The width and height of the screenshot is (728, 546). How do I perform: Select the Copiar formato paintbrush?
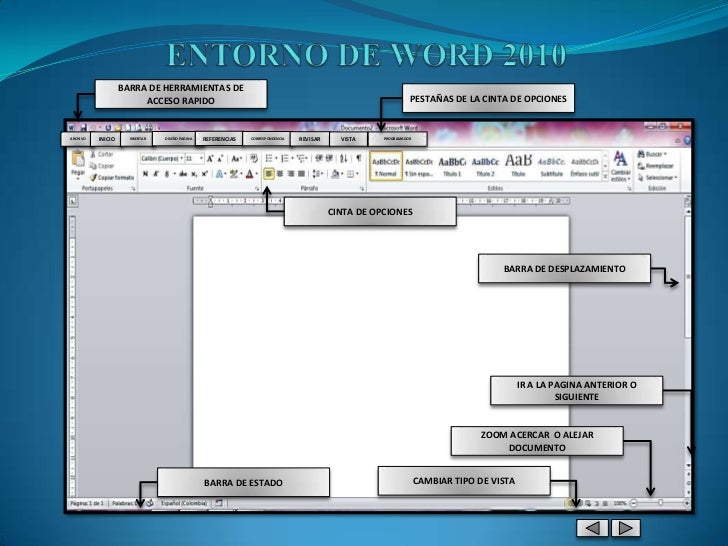click(x=112, y=177)
